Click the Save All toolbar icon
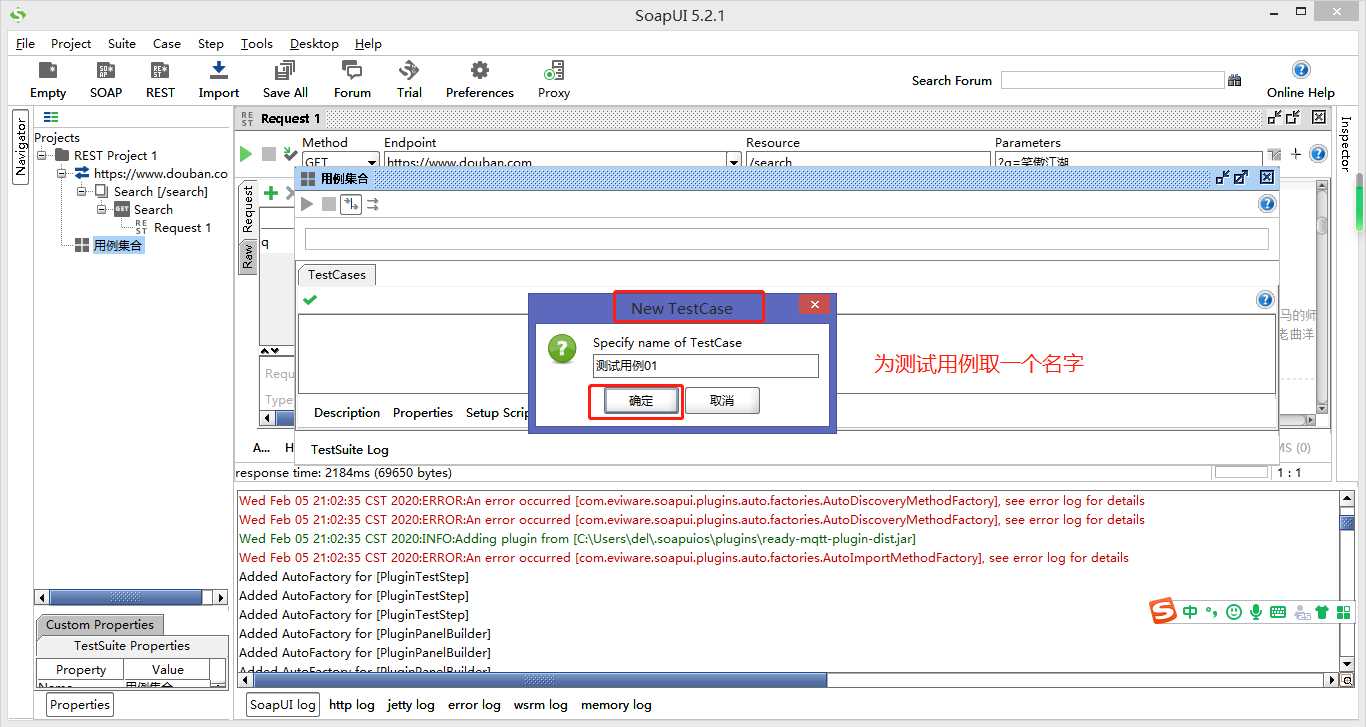Viewport: 1366px width, 727px height. pyautogui.click(x=285, y=71)
